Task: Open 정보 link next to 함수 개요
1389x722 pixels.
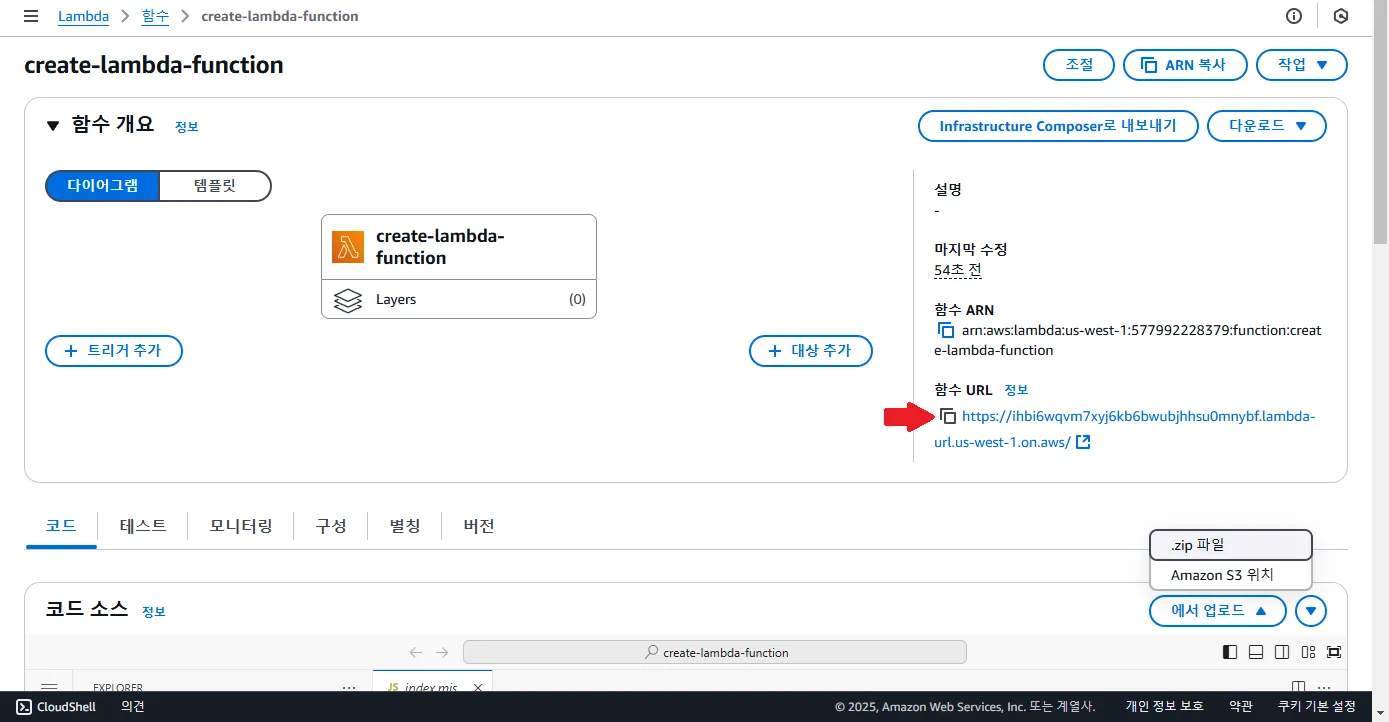Action: click(x=187, y=127)
